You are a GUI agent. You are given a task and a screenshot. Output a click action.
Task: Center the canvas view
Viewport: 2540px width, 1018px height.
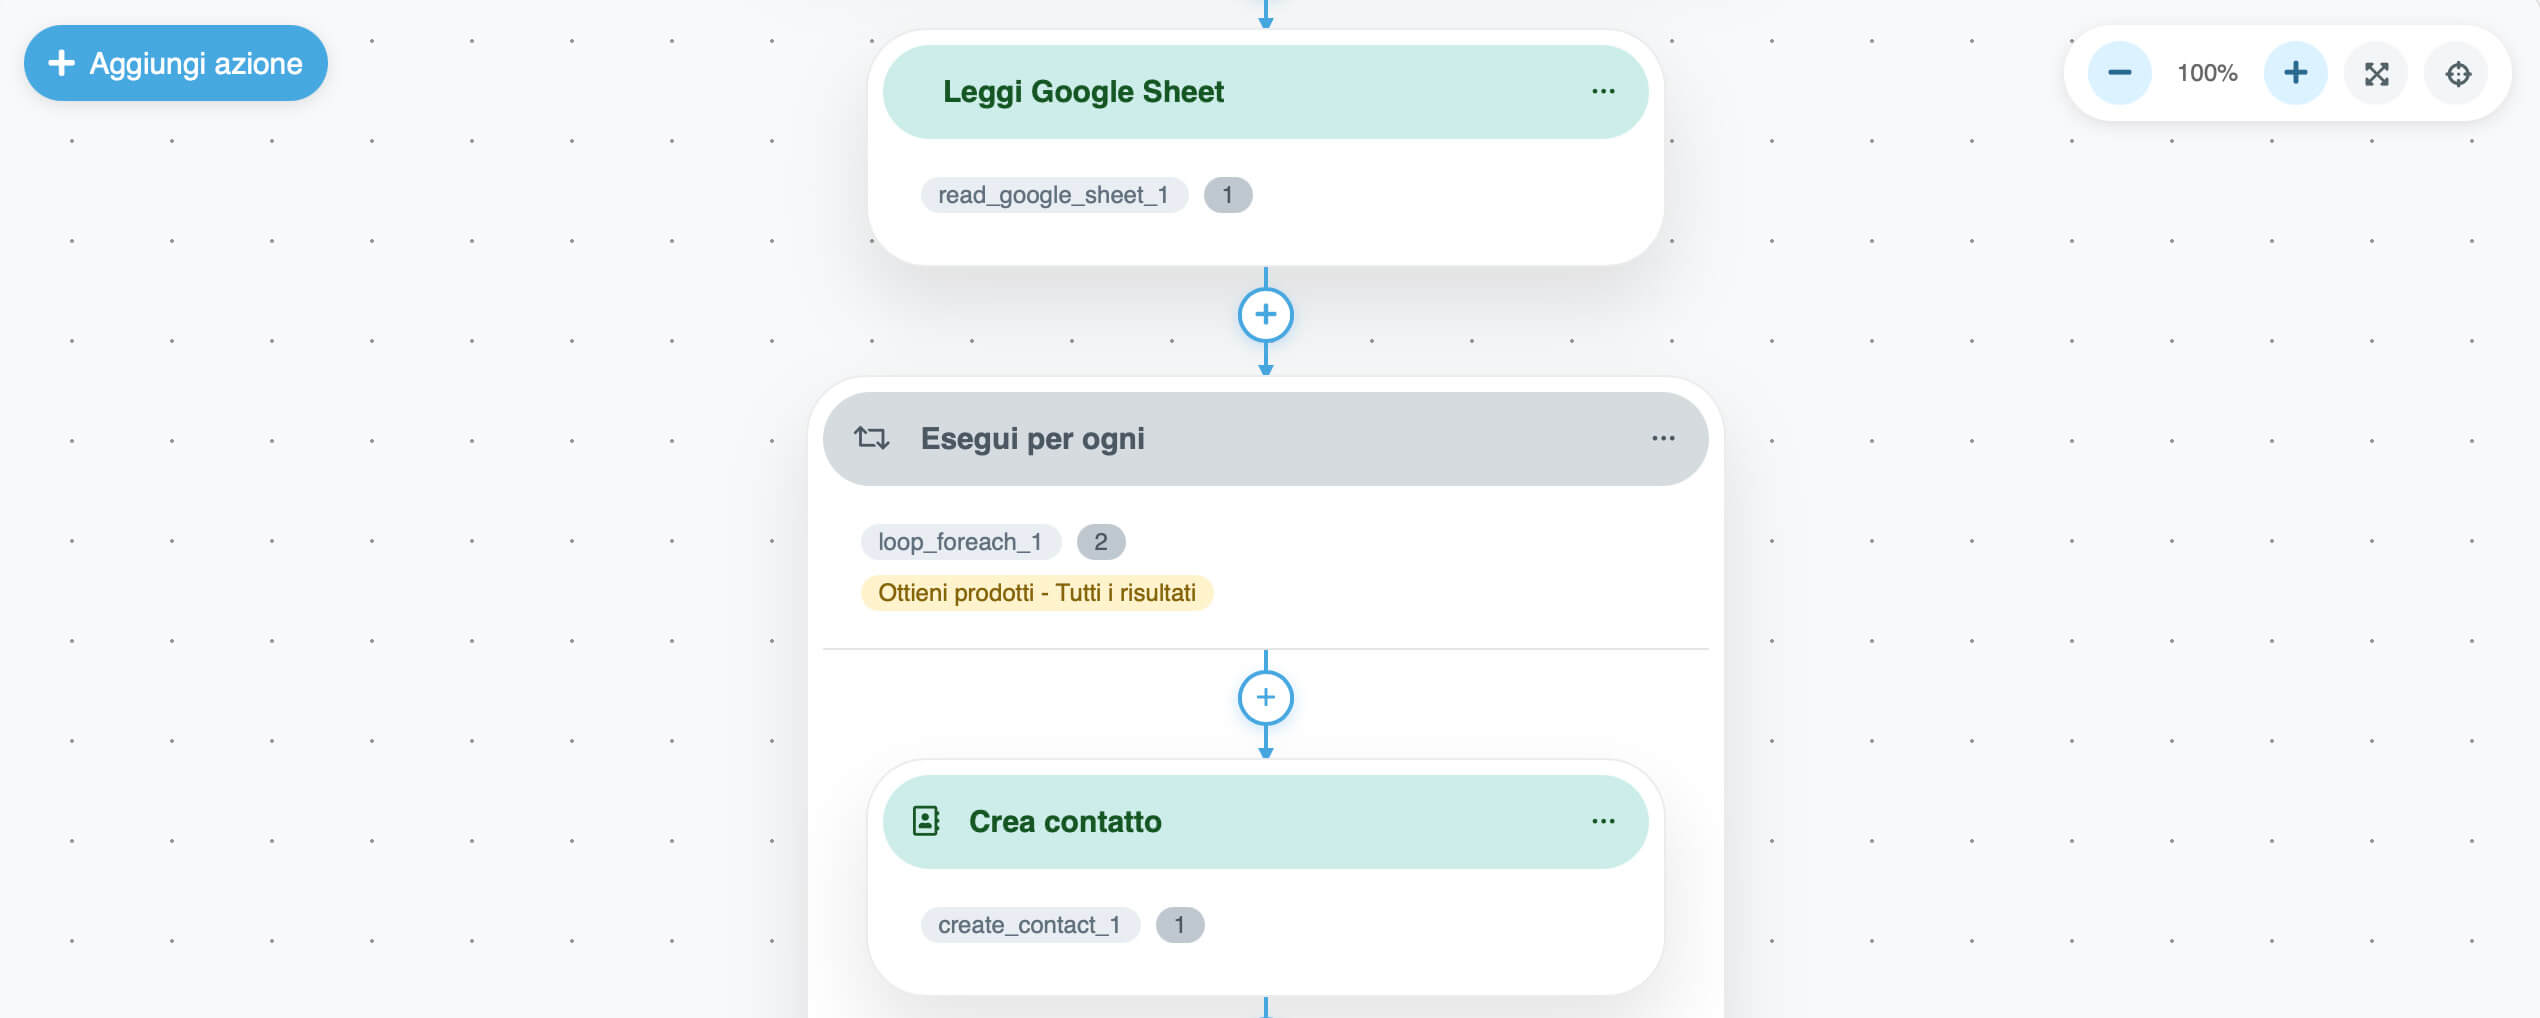click(2458, 73)
